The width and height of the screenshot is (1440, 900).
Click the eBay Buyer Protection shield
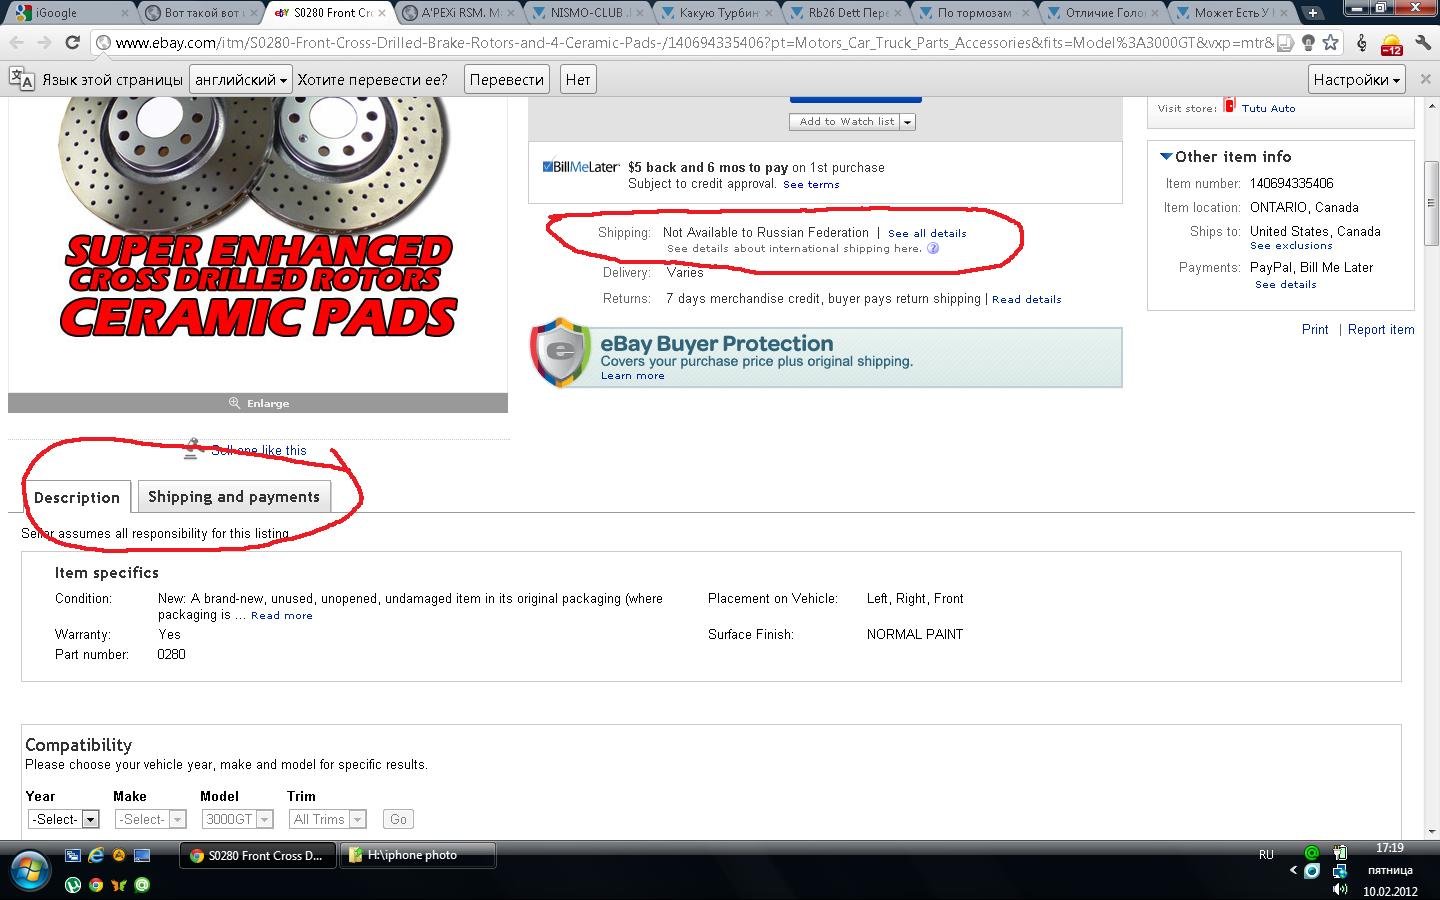pos(560,352)
